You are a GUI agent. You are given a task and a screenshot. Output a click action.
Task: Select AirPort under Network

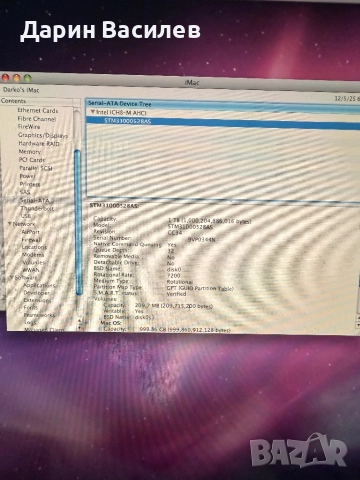click(x=30, y=232)
